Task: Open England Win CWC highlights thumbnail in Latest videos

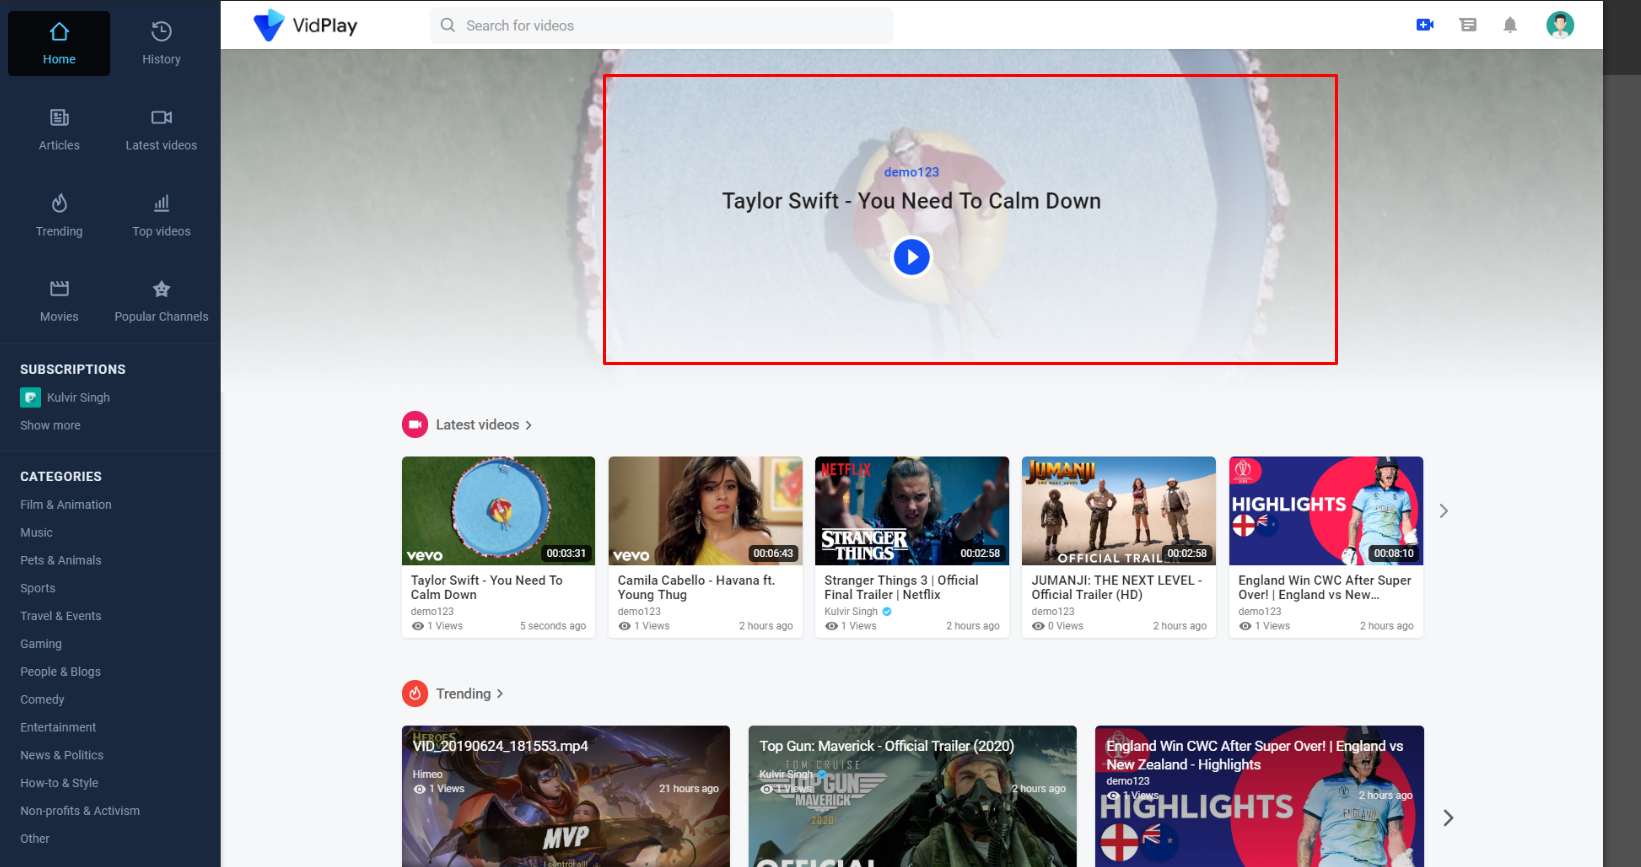Action: (1326, 511)
